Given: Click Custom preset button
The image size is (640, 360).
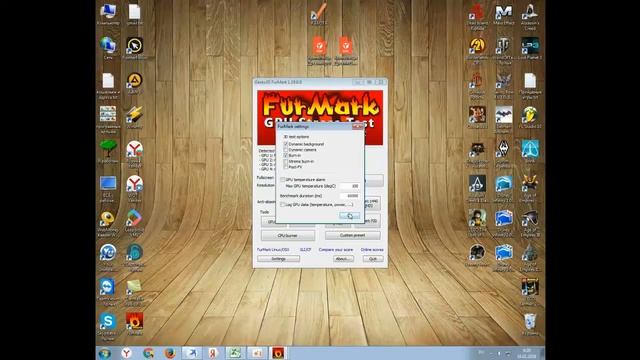Looking at the screenshot, I should coord(353,236).
